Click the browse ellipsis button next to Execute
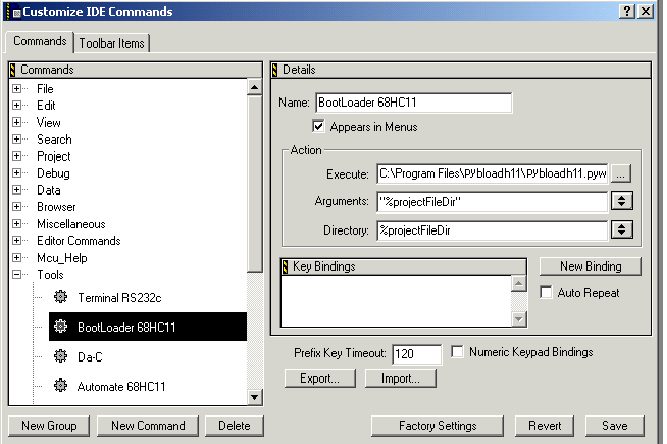Screen dimensions: 667x444 (621, 173)
